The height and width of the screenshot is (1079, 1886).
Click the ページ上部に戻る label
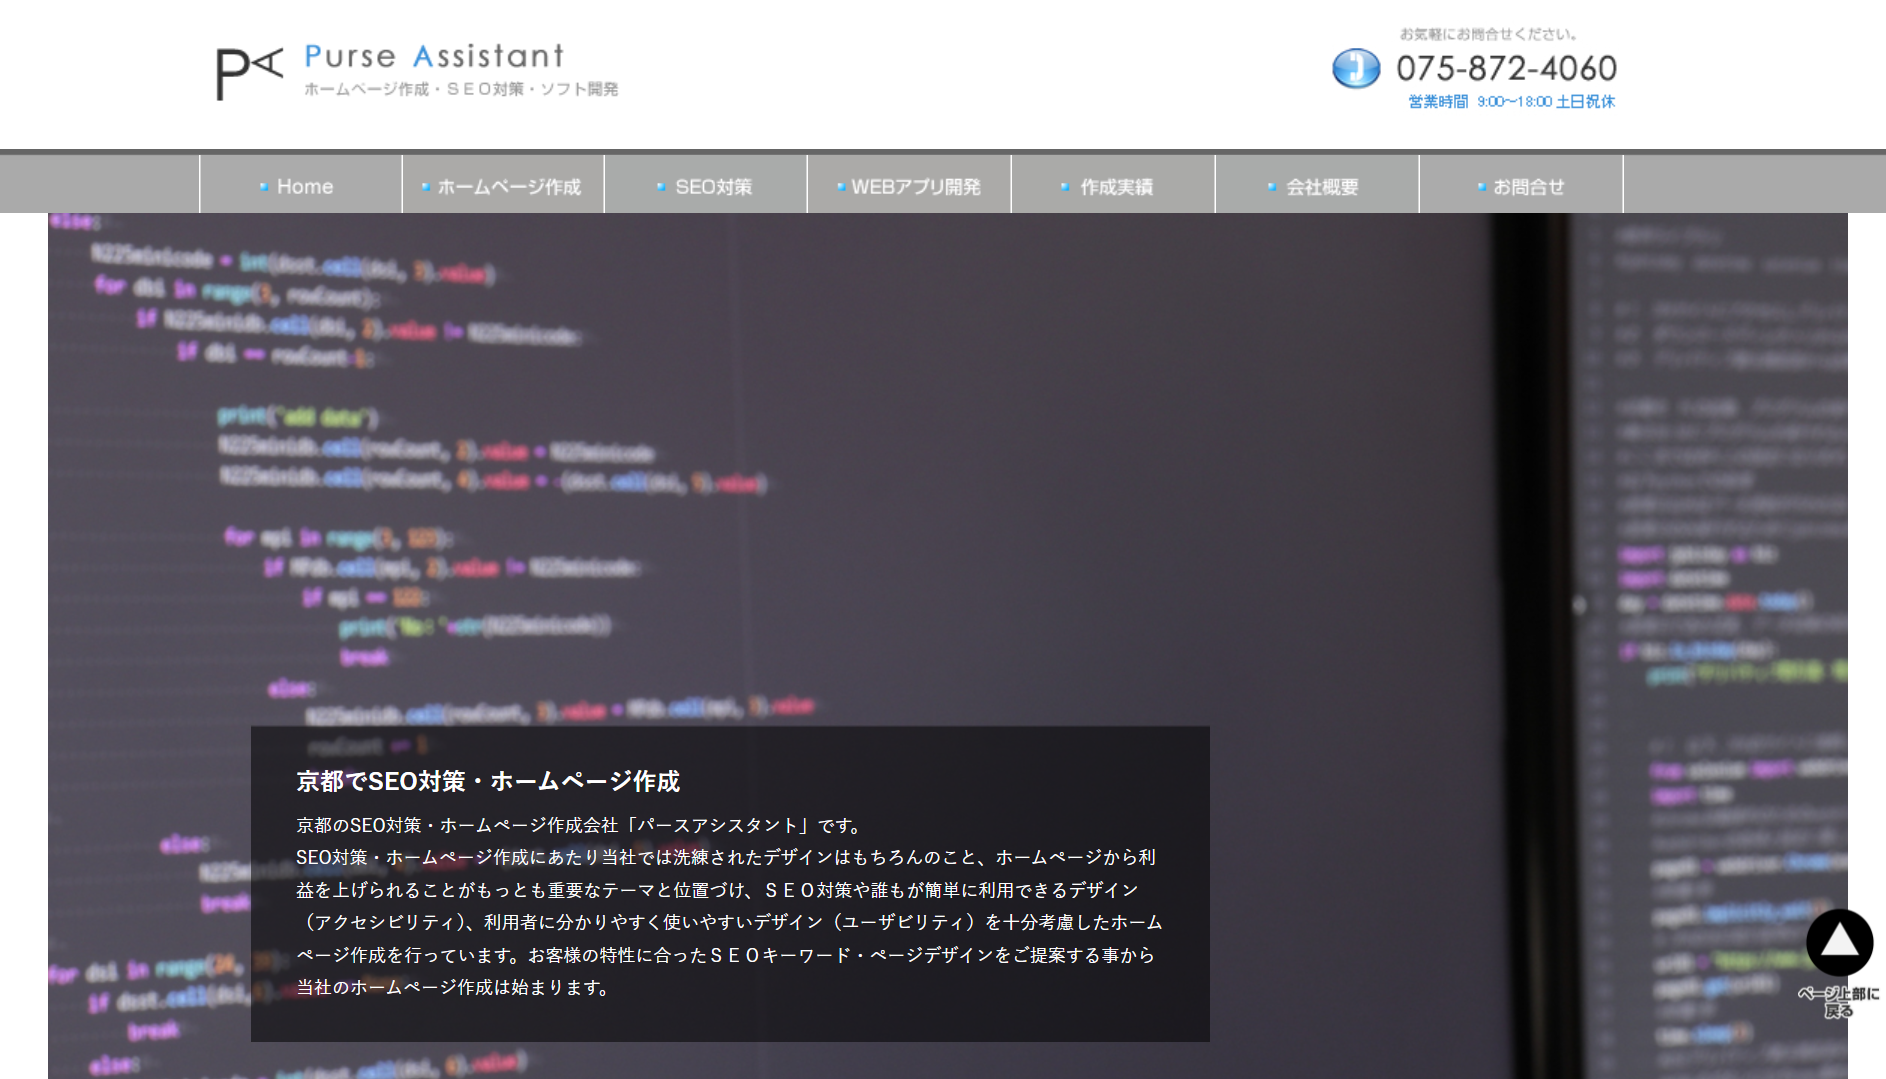1838,1001
